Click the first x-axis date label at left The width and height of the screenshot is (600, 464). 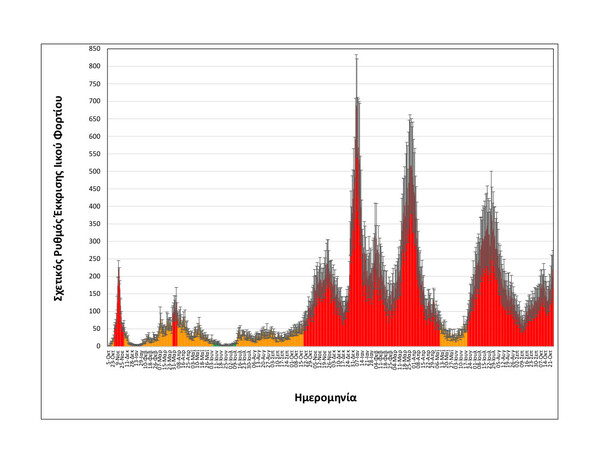[x=109, y=355]
